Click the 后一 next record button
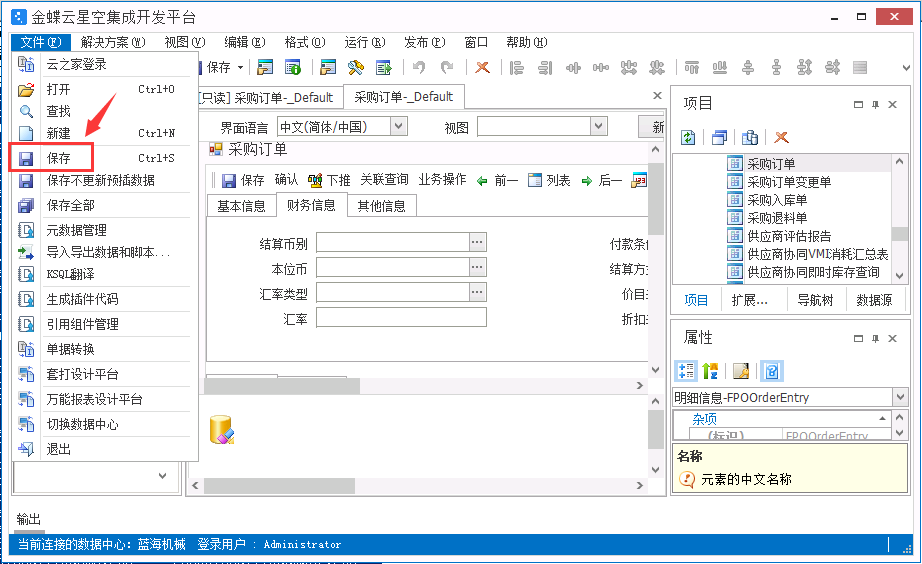922x564 pixels. pos(602,180)
